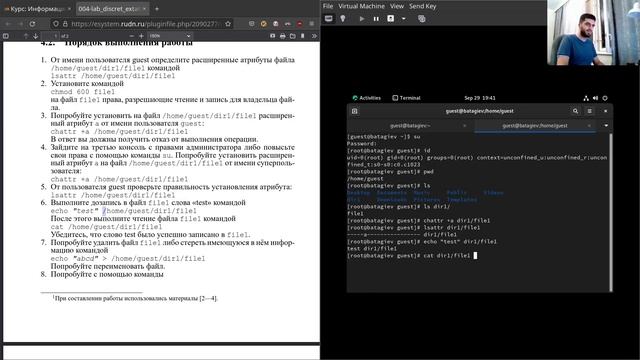This screenshot has height=360, width=640.
Task: Open a new terminal tab button
Action: [355, 111]
